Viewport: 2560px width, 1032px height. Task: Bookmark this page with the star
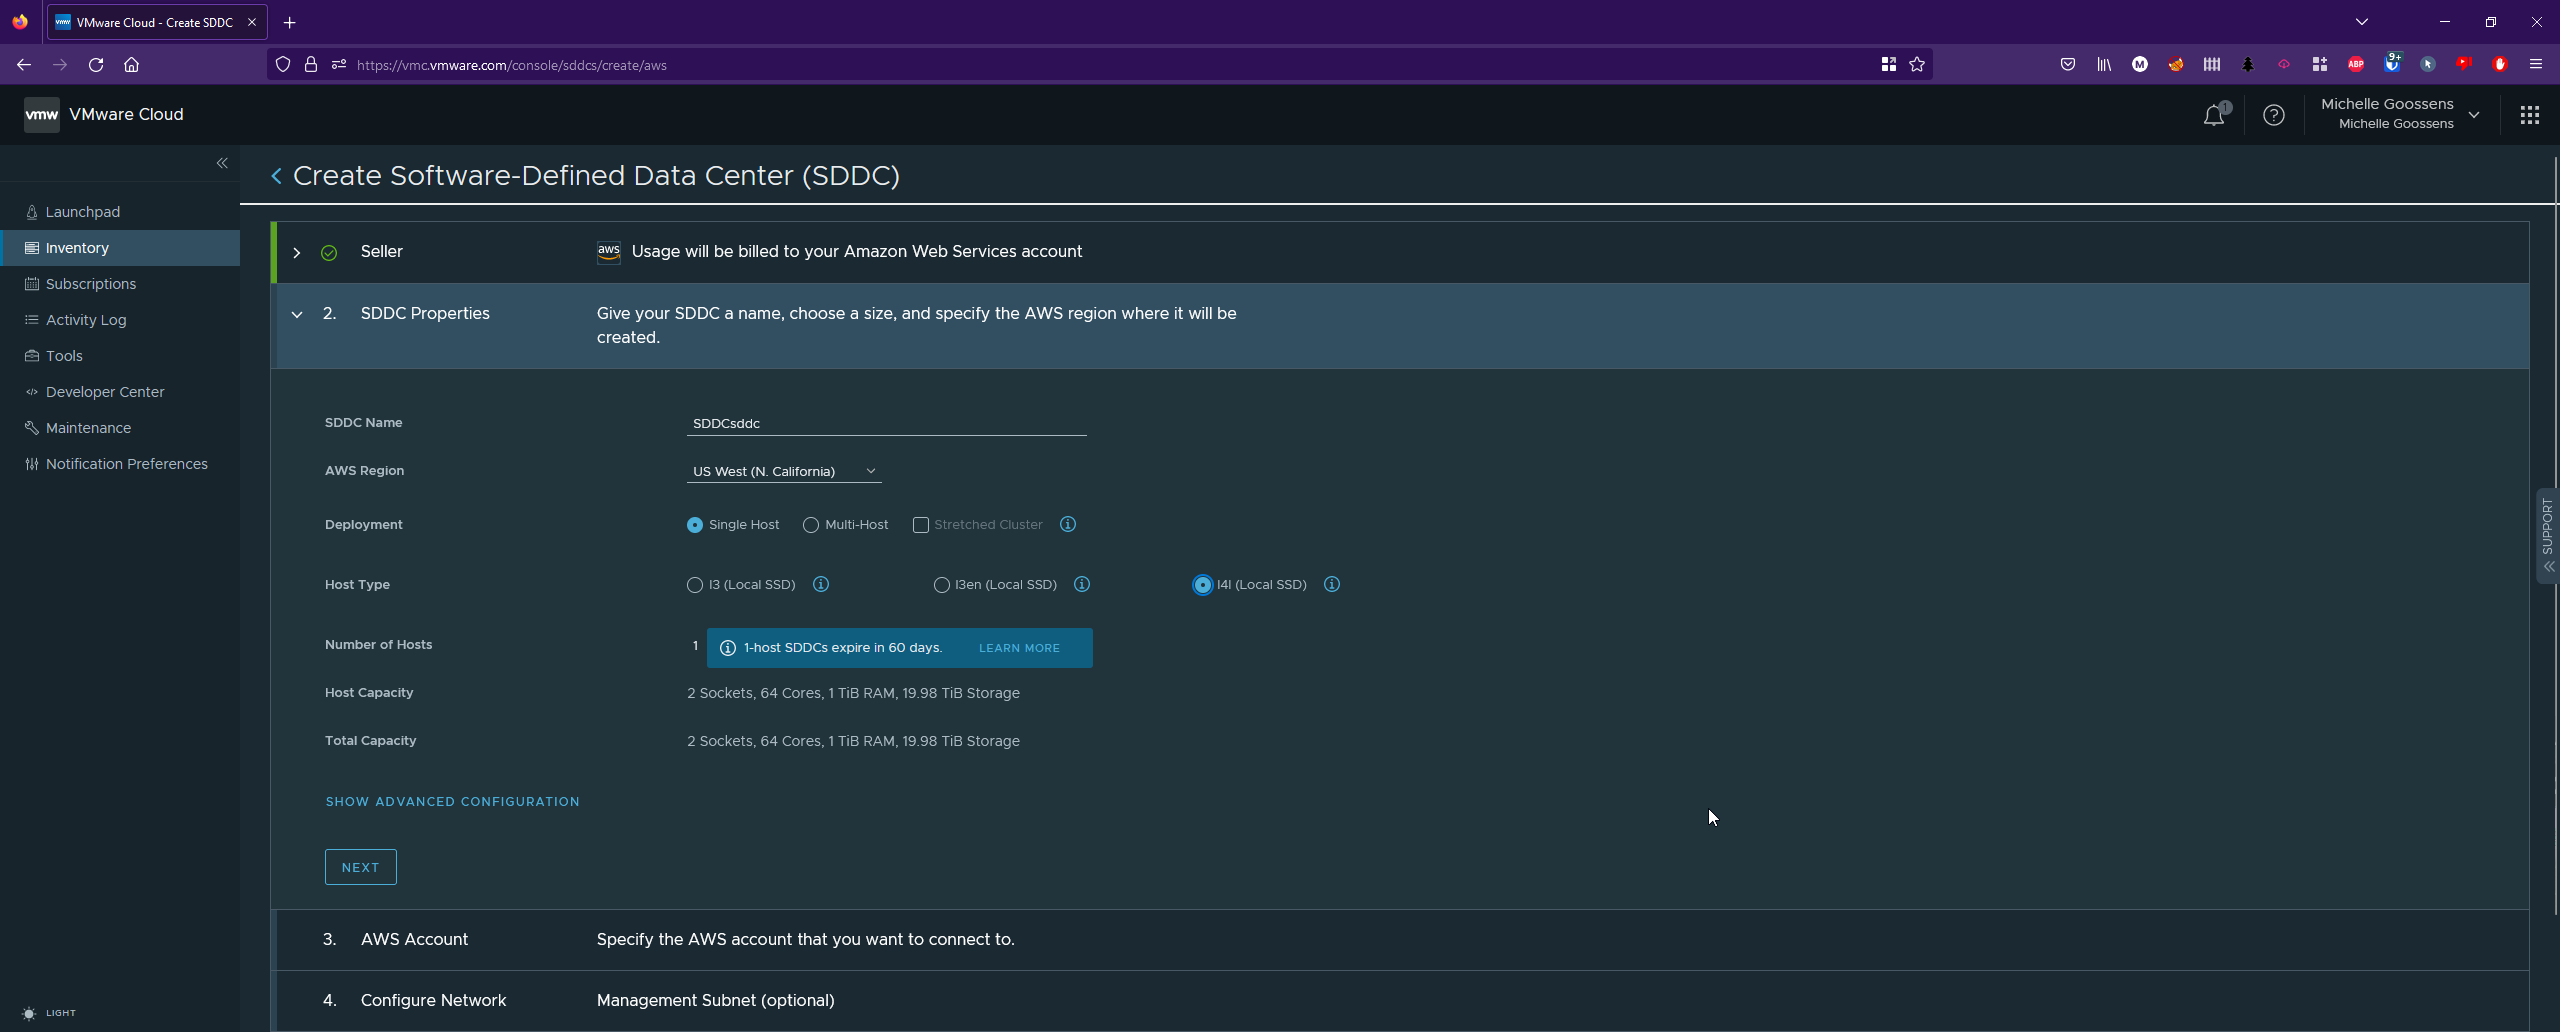(1917, 65)
